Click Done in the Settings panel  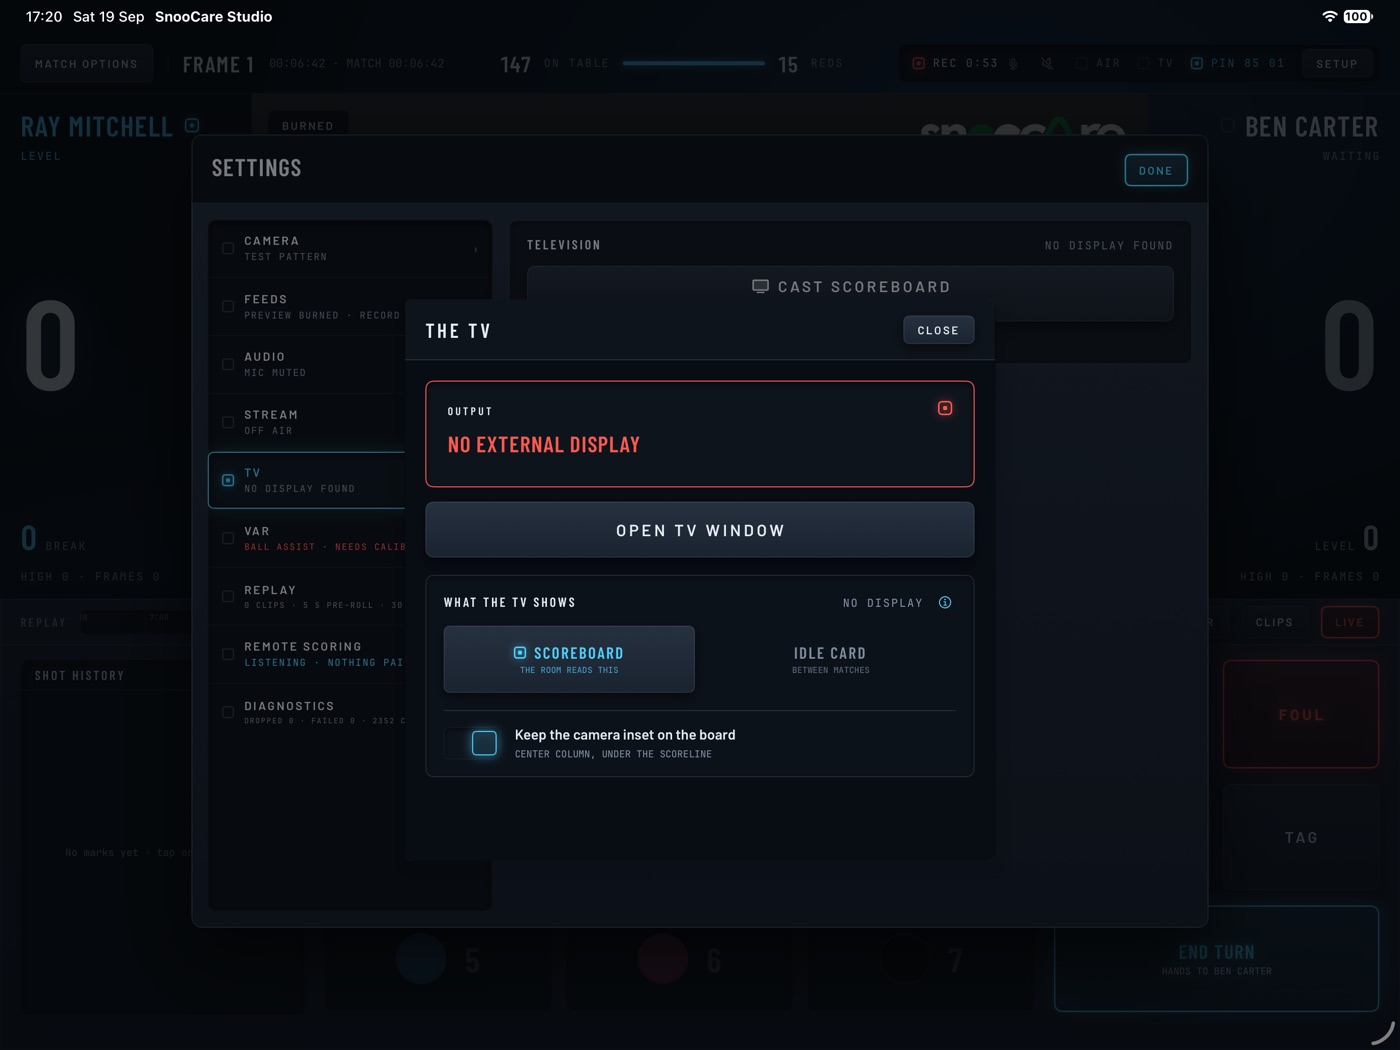coord(1156,170)
